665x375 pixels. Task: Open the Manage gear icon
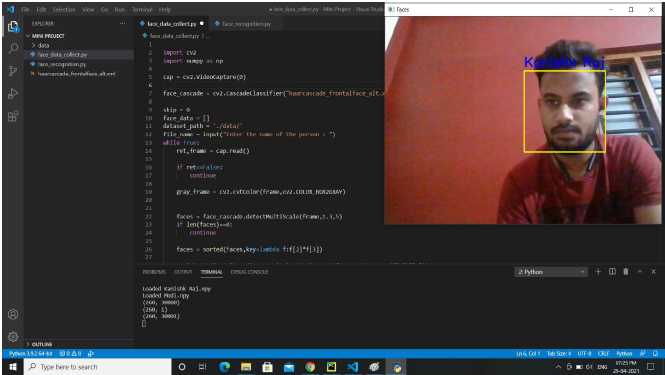click(13, 336)
